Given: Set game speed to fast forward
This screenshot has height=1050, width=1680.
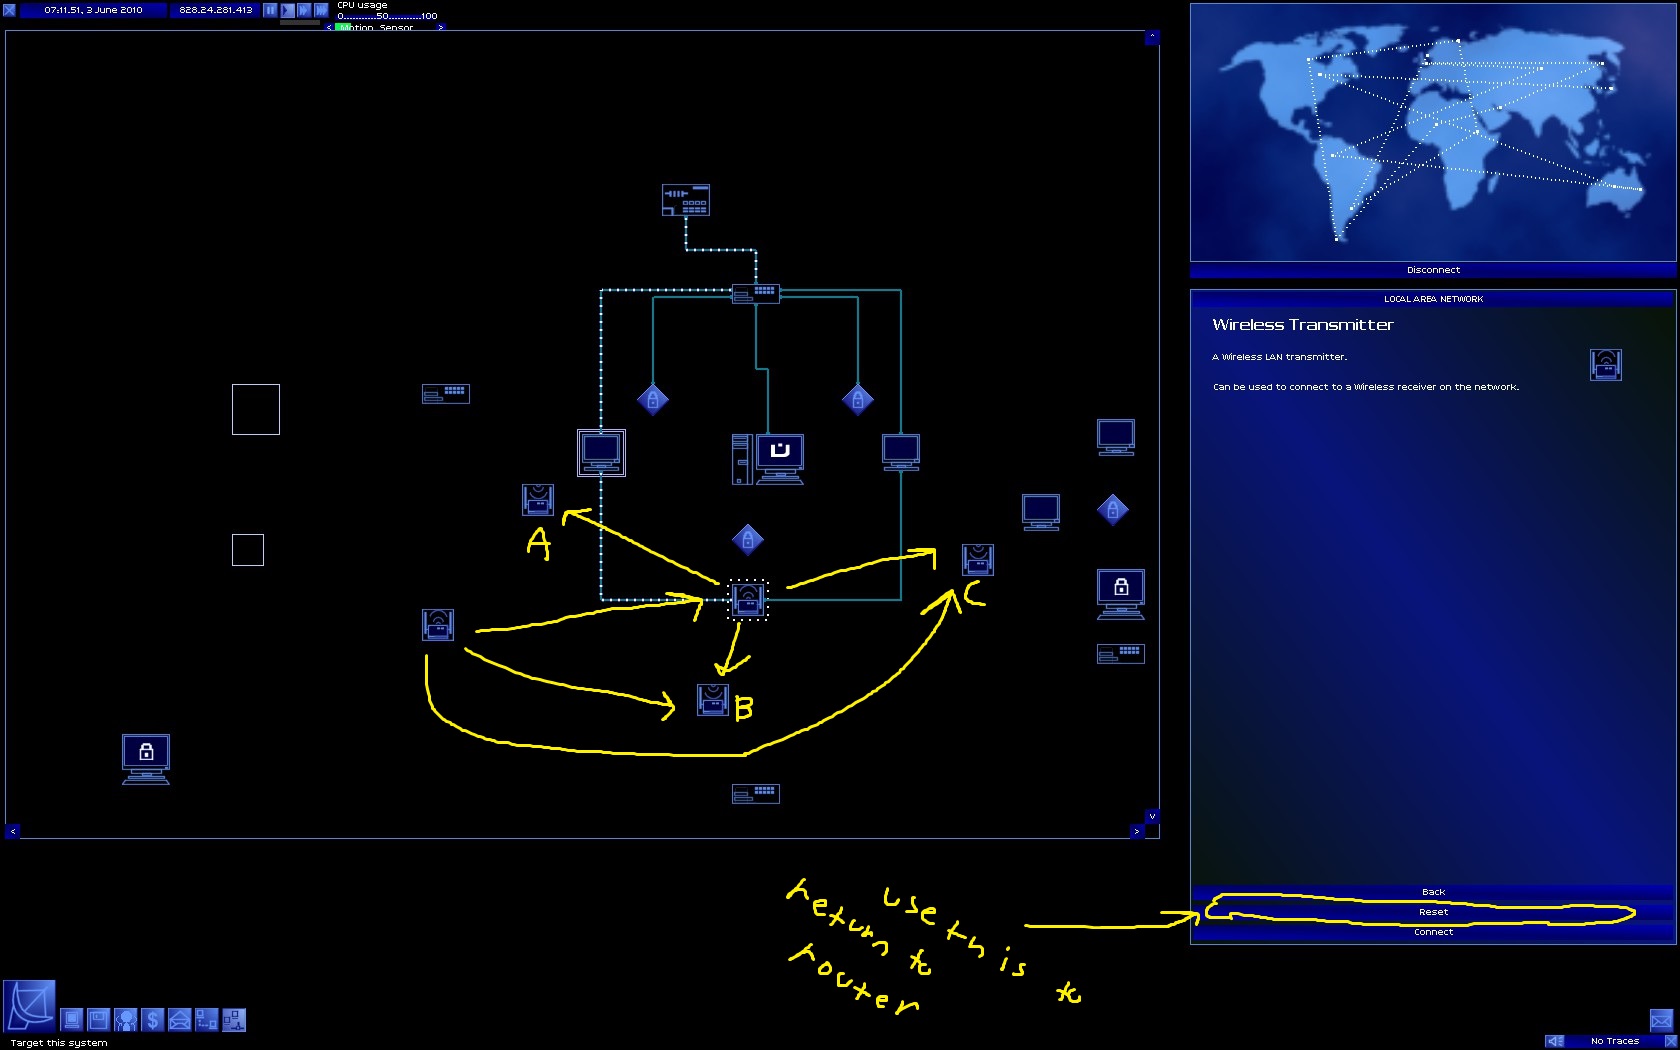Looking at the screenshot, I should (x=304, y=10).
